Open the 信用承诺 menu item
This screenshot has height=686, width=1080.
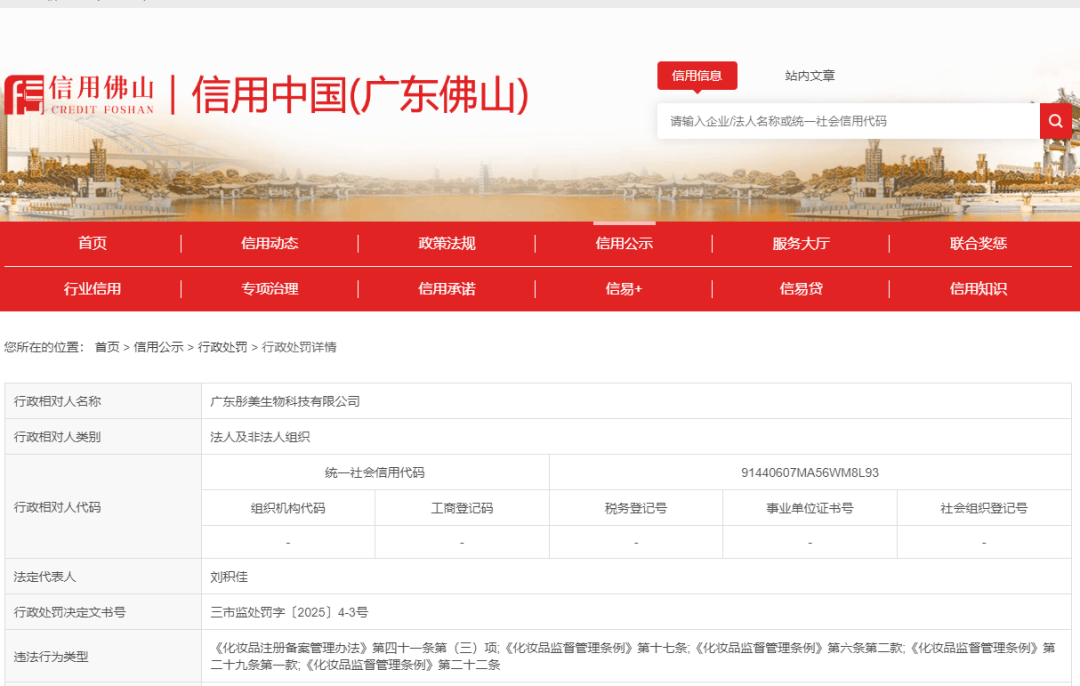coord(447,289)
